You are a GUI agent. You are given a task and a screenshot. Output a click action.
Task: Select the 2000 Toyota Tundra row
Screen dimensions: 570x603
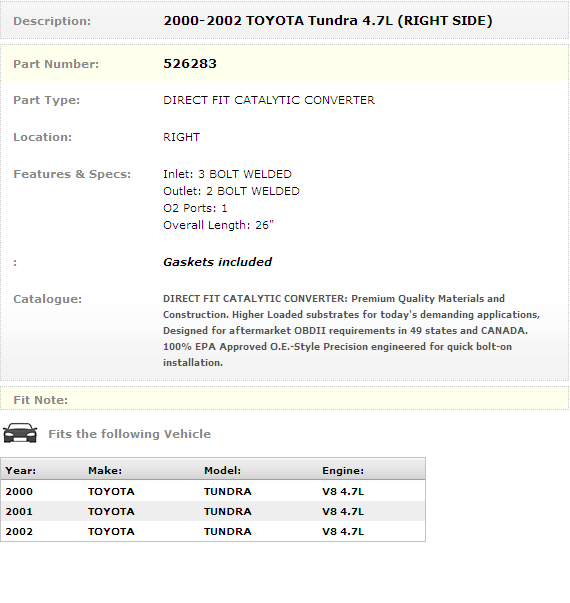pyautogui.click(x=213, y=491)
